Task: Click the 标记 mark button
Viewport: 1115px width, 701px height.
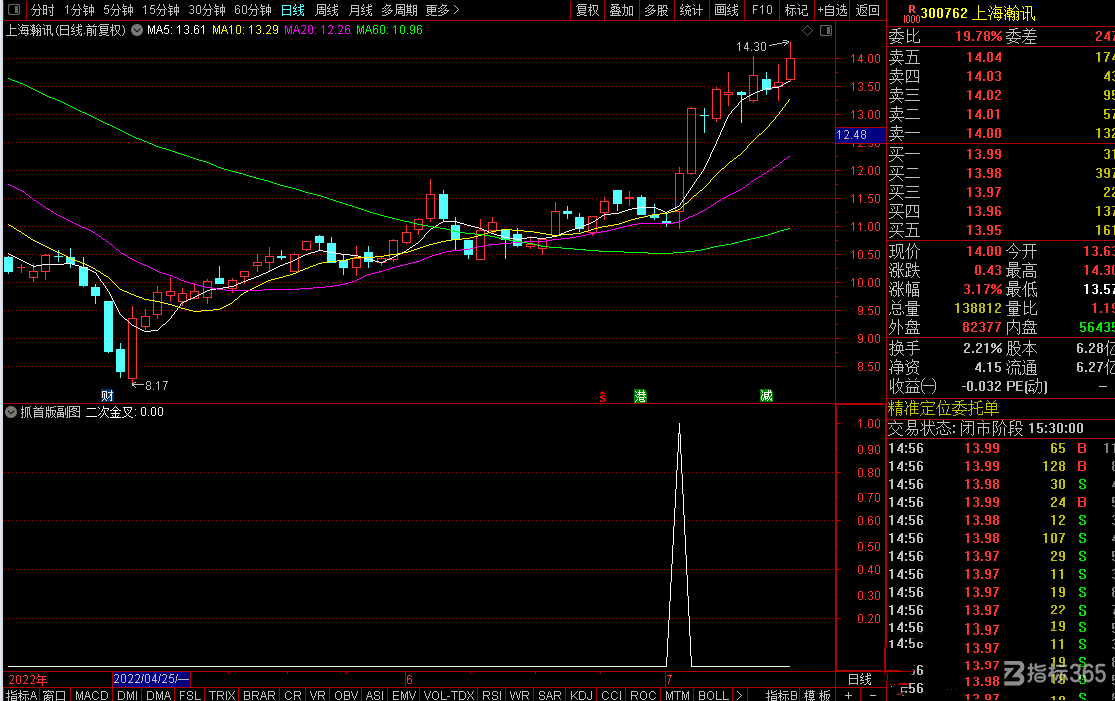Action: [x=796, y=10]
